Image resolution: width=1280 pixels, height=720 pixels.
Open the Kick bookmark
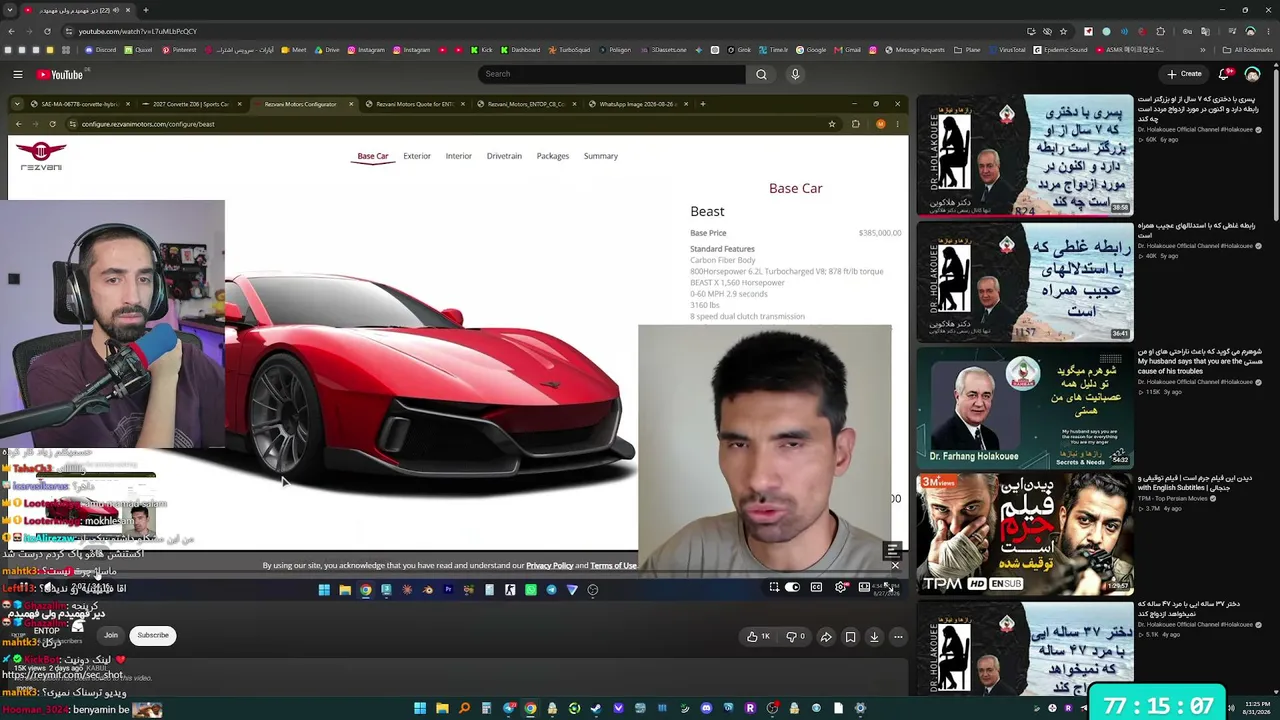click(x=482, y=50)
